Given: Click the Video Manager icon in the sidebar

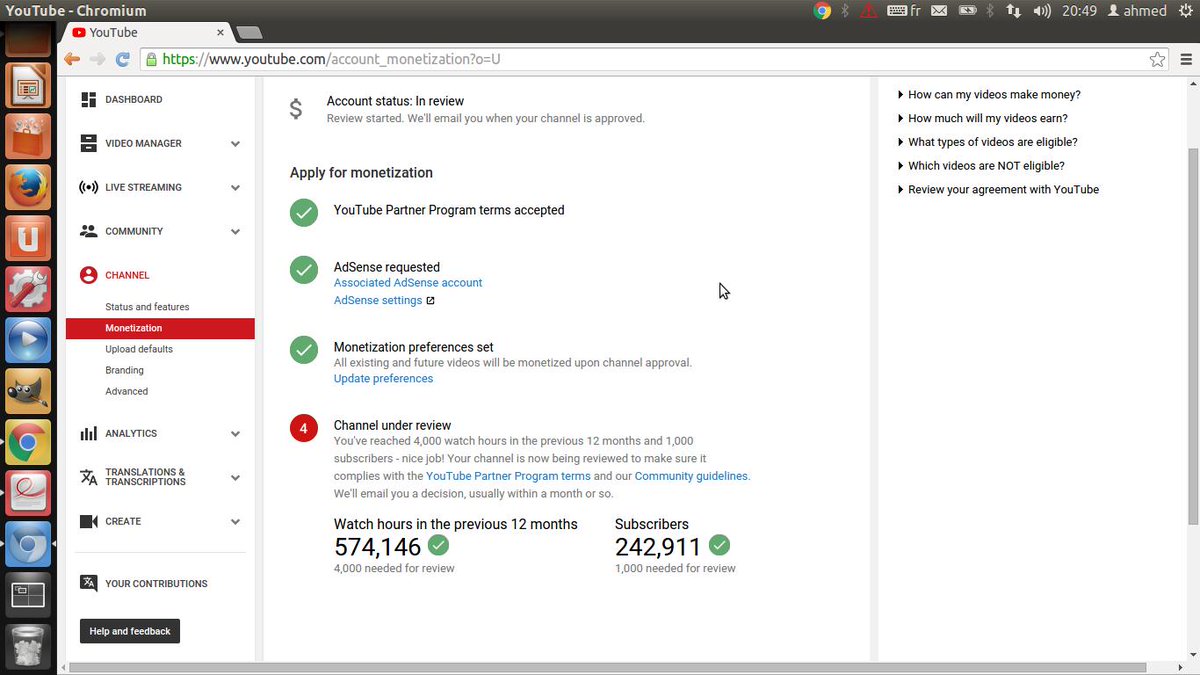Looking at the screenshot, I should click(x=89, y=144).
